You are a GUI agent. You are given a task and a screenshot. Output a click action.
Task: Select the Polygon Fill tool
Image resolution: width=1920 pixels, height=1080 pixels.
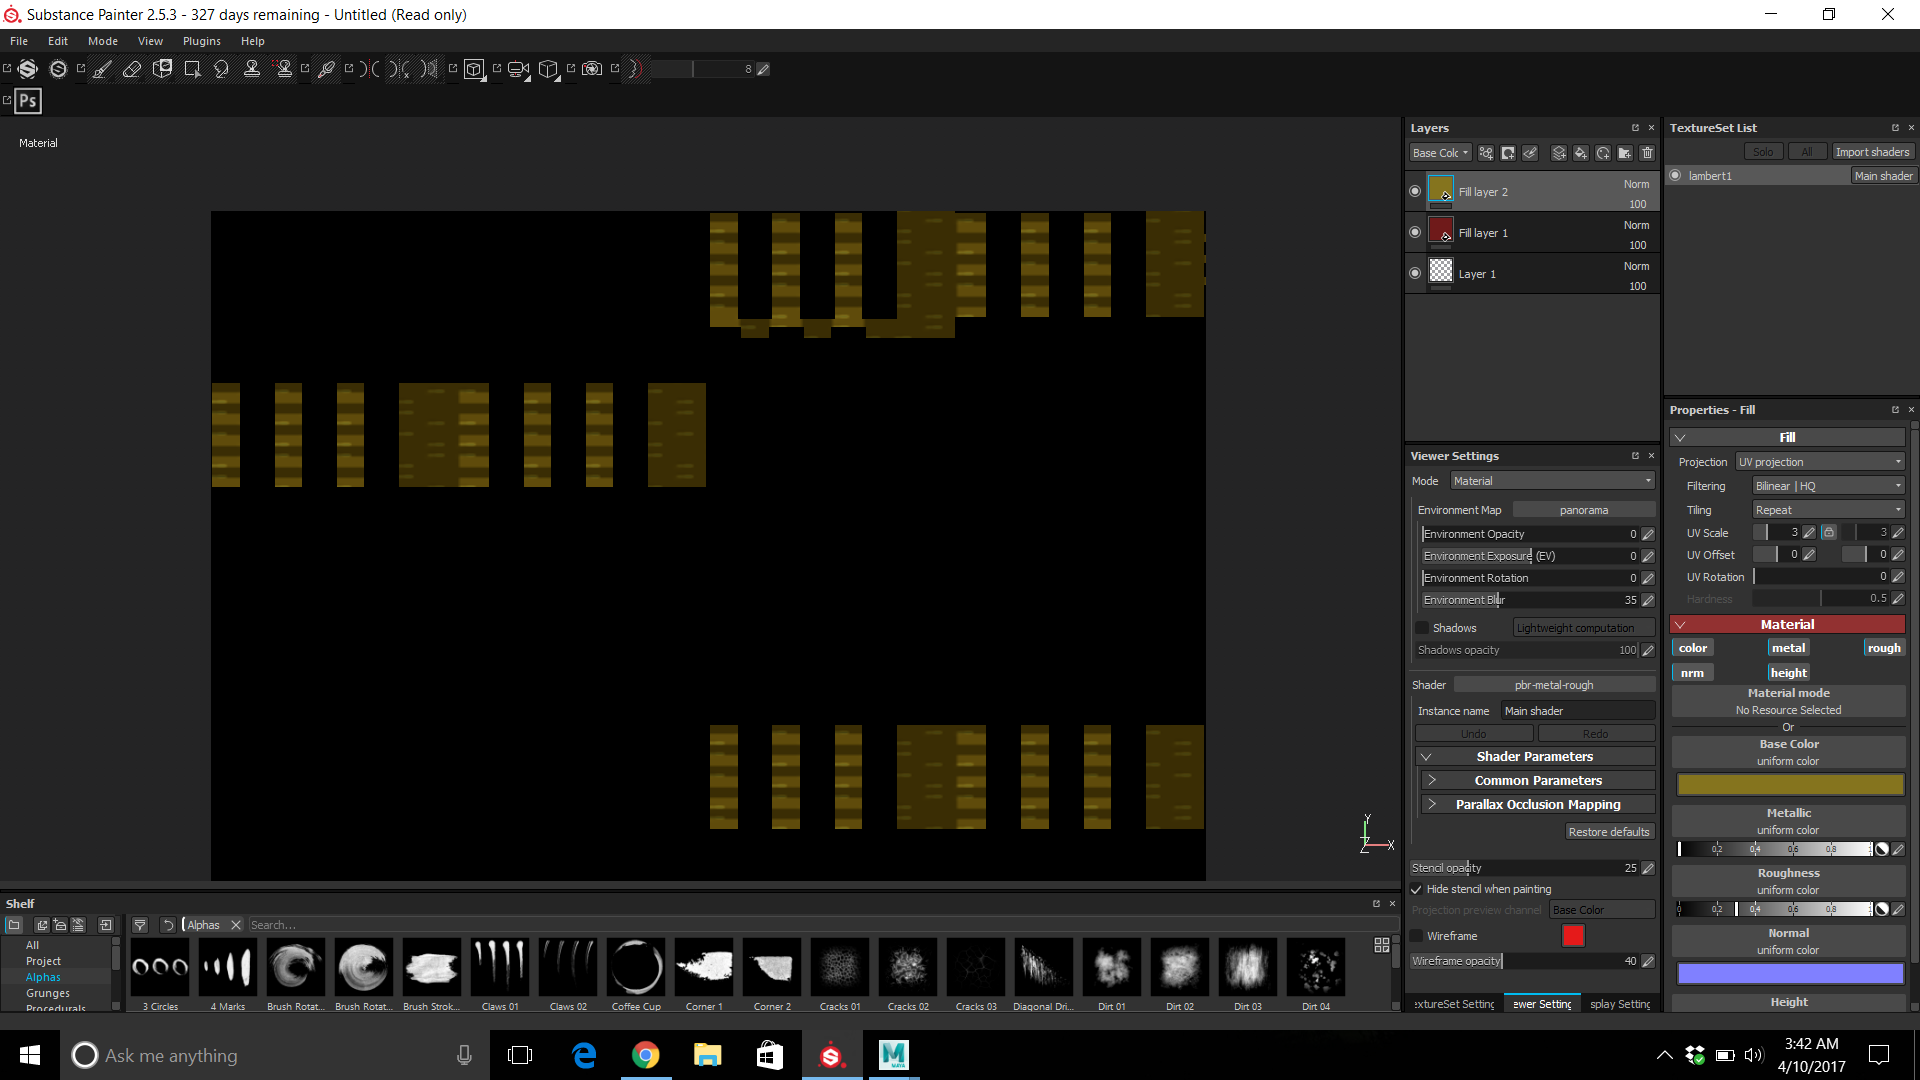click(x=192, y=69)
